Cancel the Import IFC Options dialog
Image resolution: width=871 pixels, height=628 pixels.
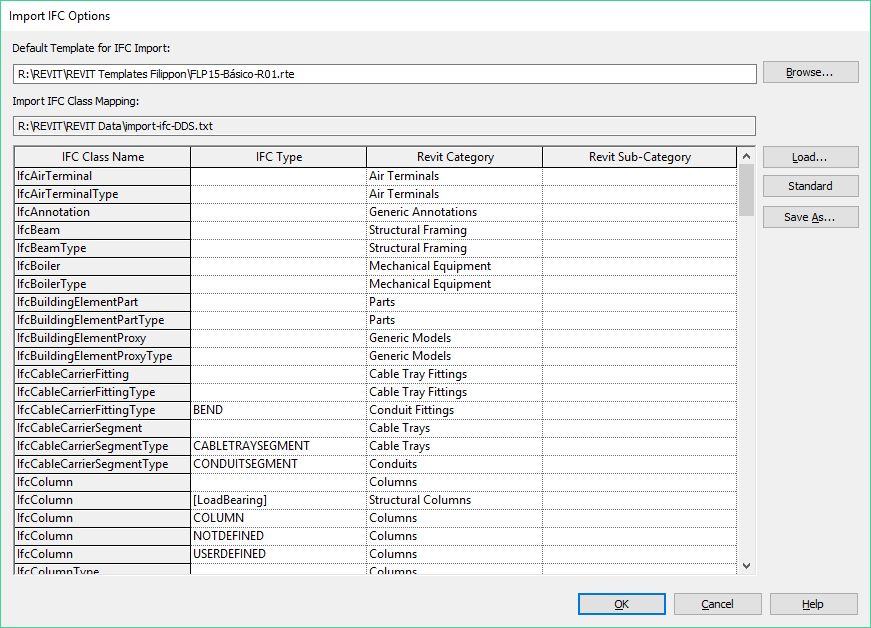click(717, 604)
